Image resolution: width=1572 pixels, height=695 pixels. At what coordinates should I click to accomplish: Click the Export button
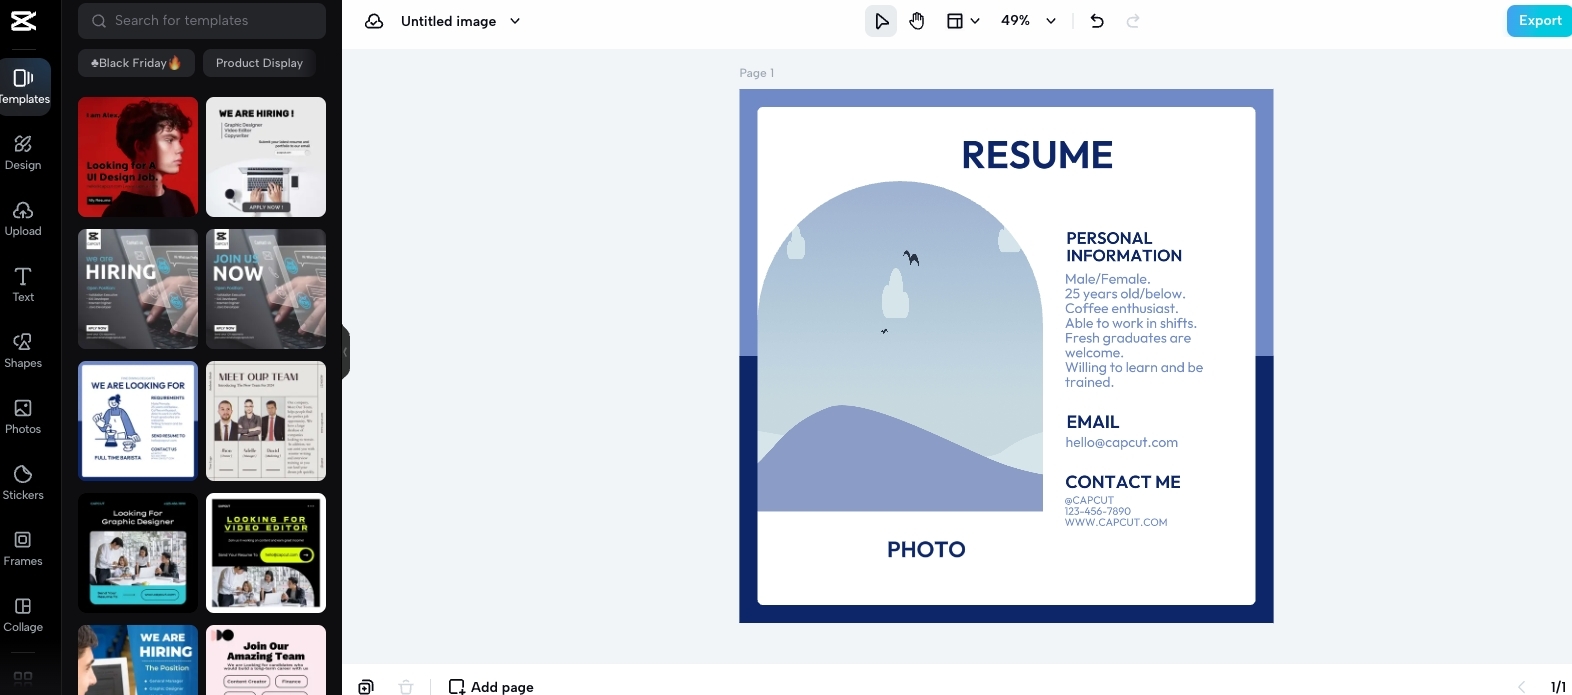pyautogui.click(x=1538, y=21)
